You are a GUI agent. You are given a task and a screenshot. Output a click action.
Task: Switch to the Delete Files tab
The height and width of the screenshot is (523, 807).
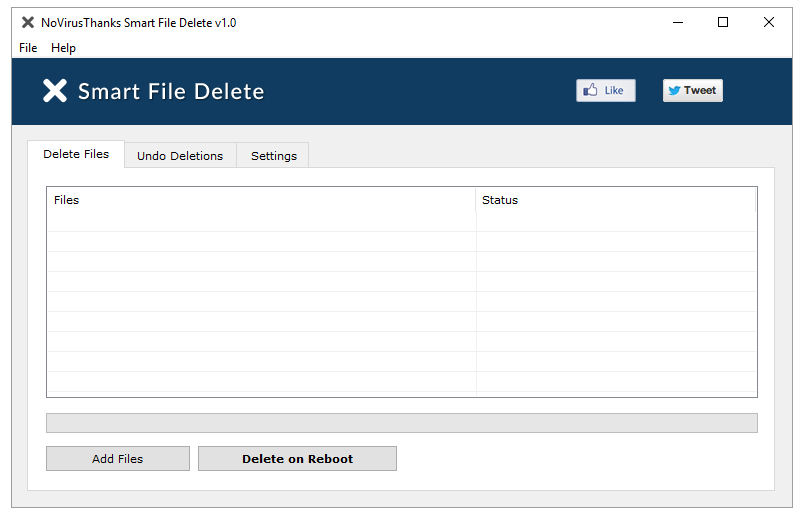coord(76,154)
